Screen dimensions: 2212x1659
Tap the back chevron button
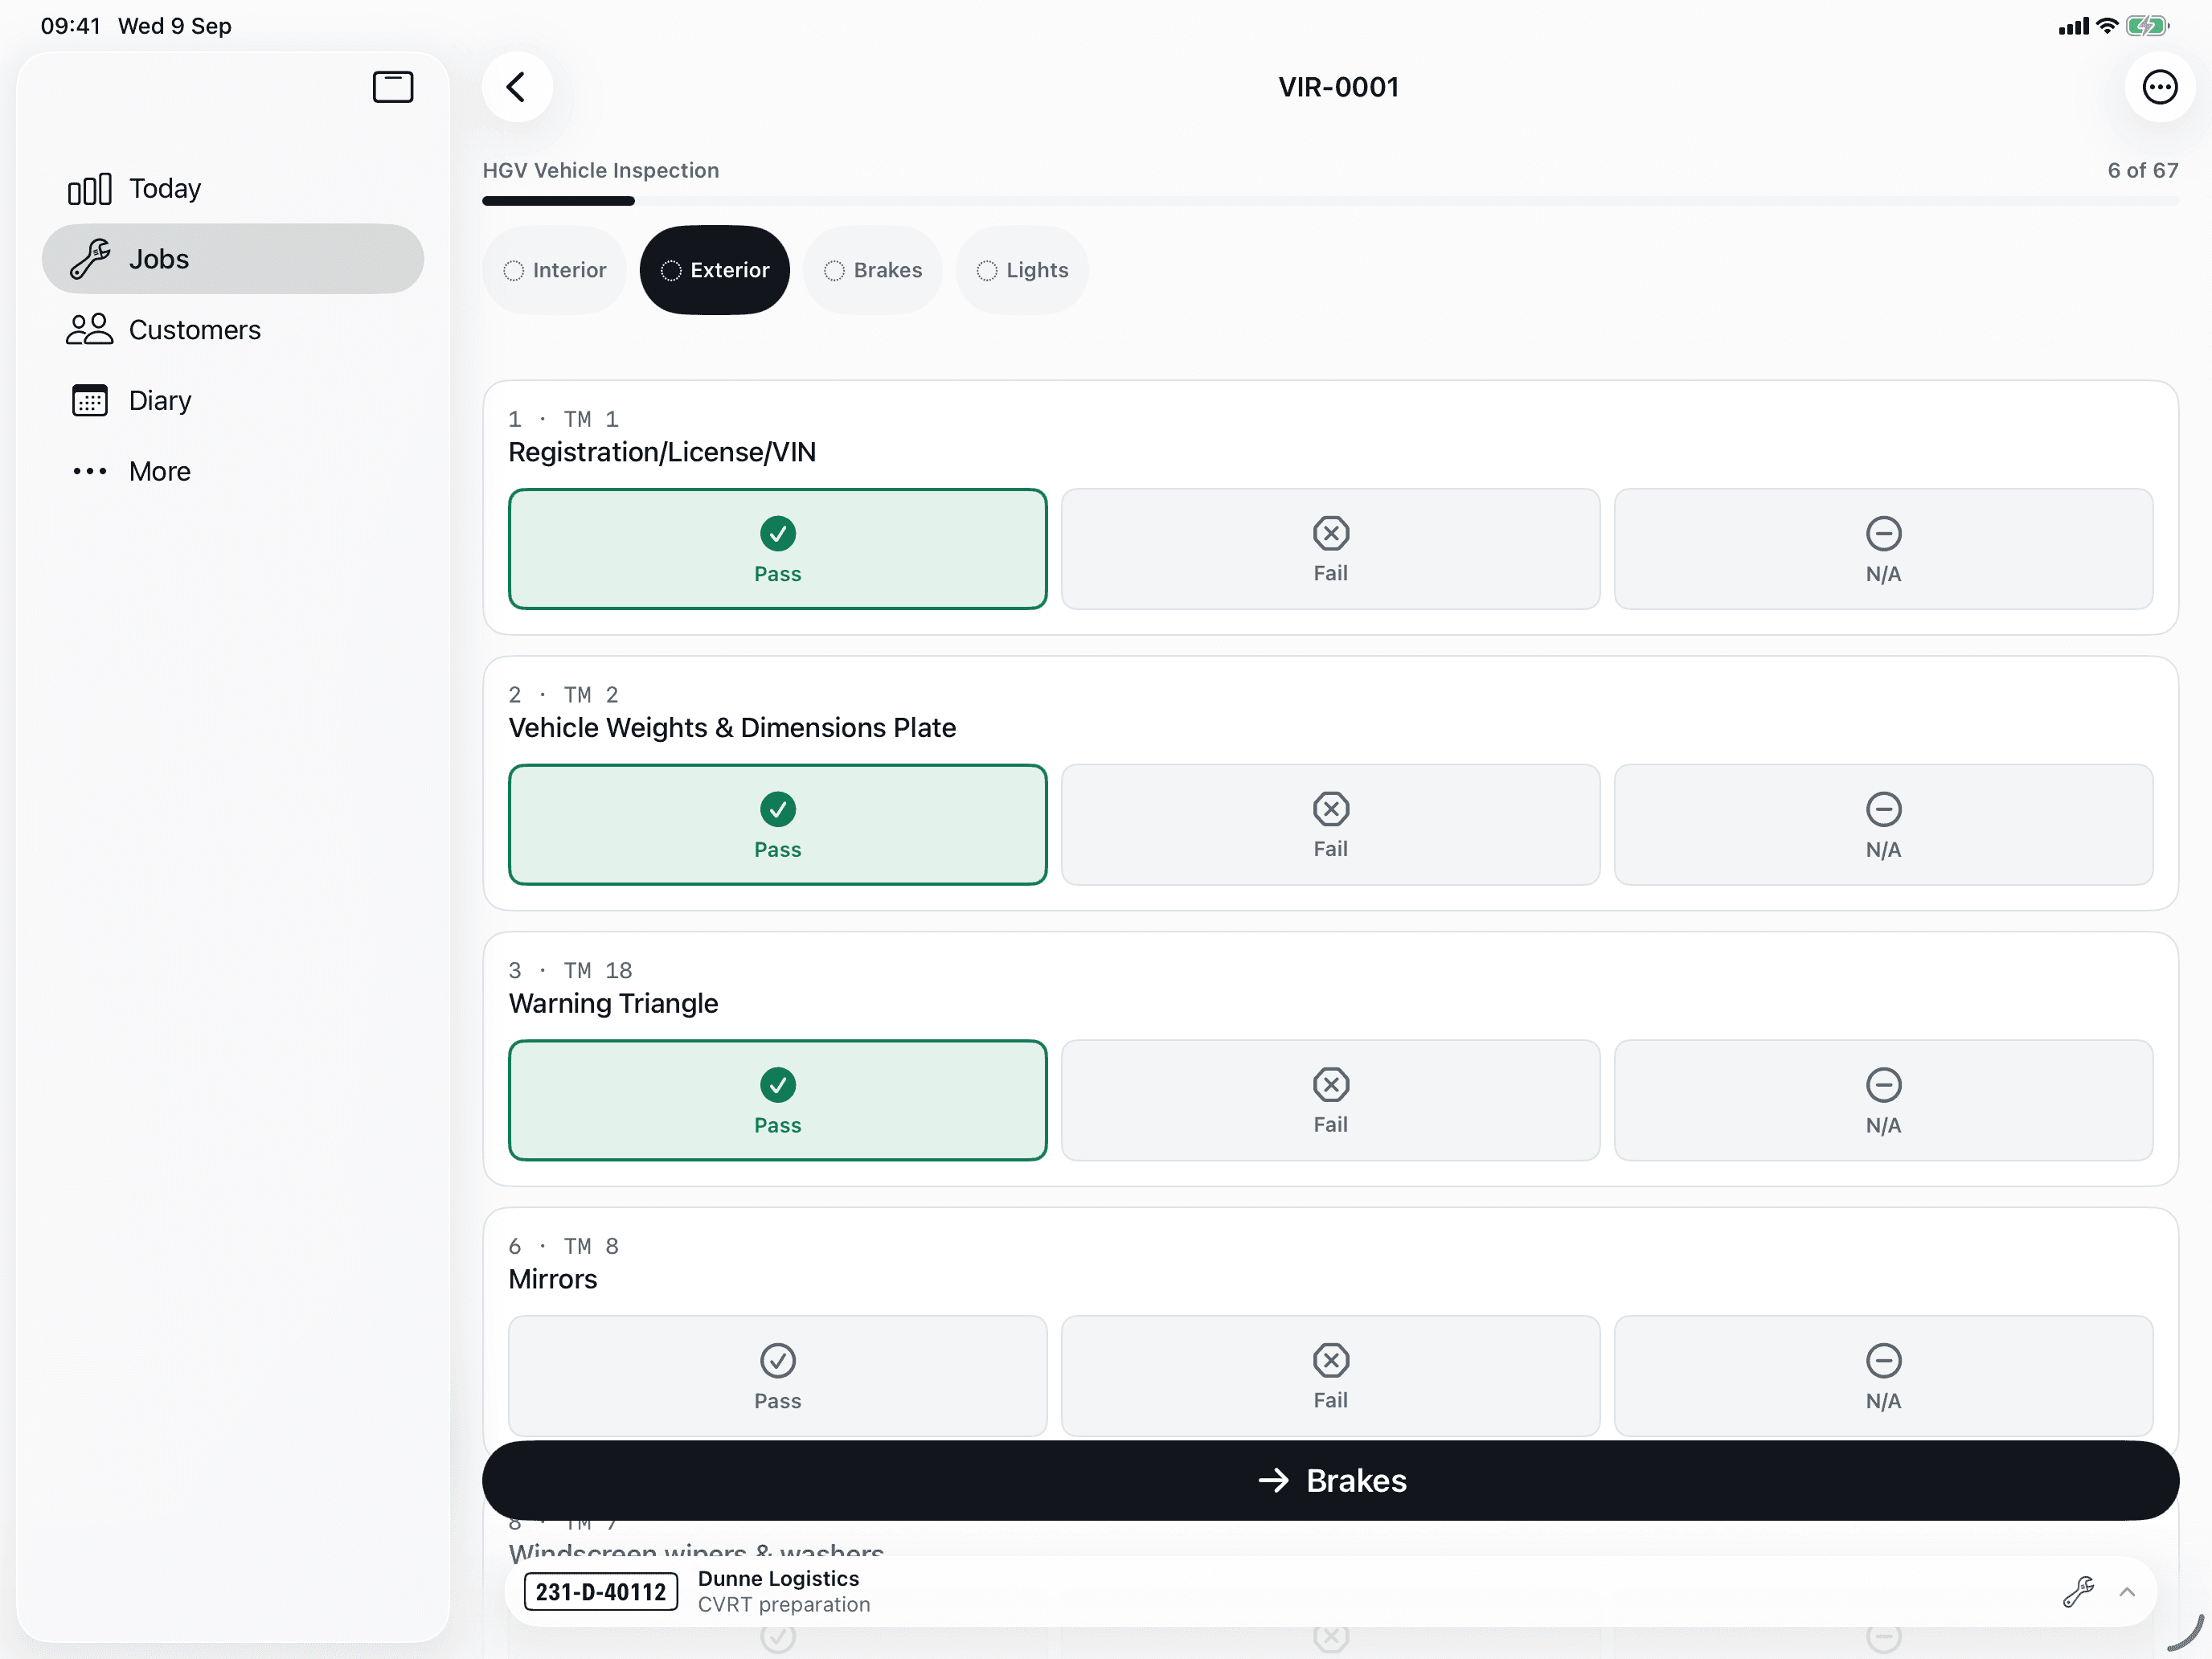(x=517, y=87)
